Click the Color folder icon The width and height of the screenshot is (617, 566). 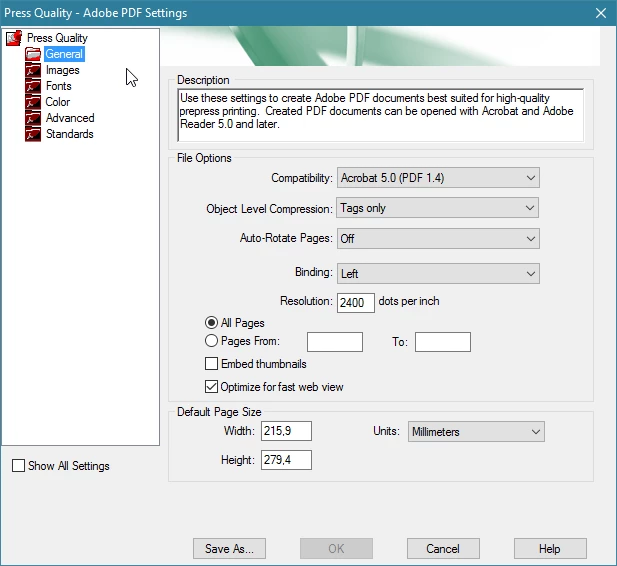click(33, 102)
